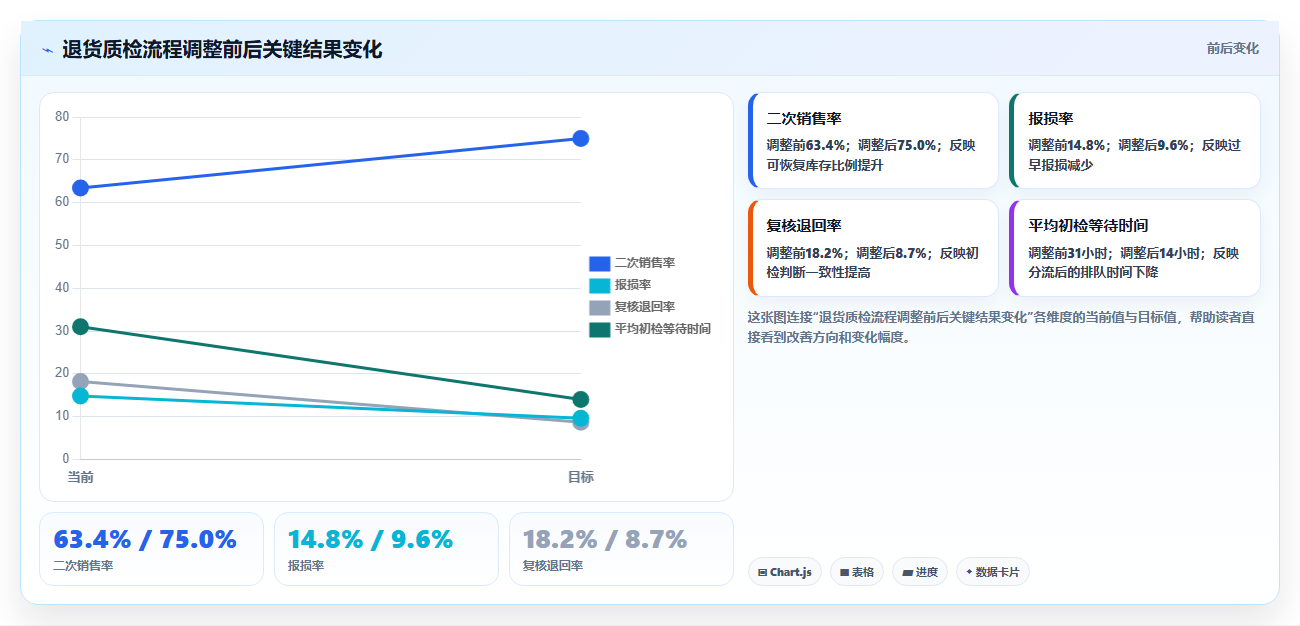Screen dimensions: 1300x626
Task: Click the text 调整前31小时；调整后14小时
Action: click(x=1115, y=253)
